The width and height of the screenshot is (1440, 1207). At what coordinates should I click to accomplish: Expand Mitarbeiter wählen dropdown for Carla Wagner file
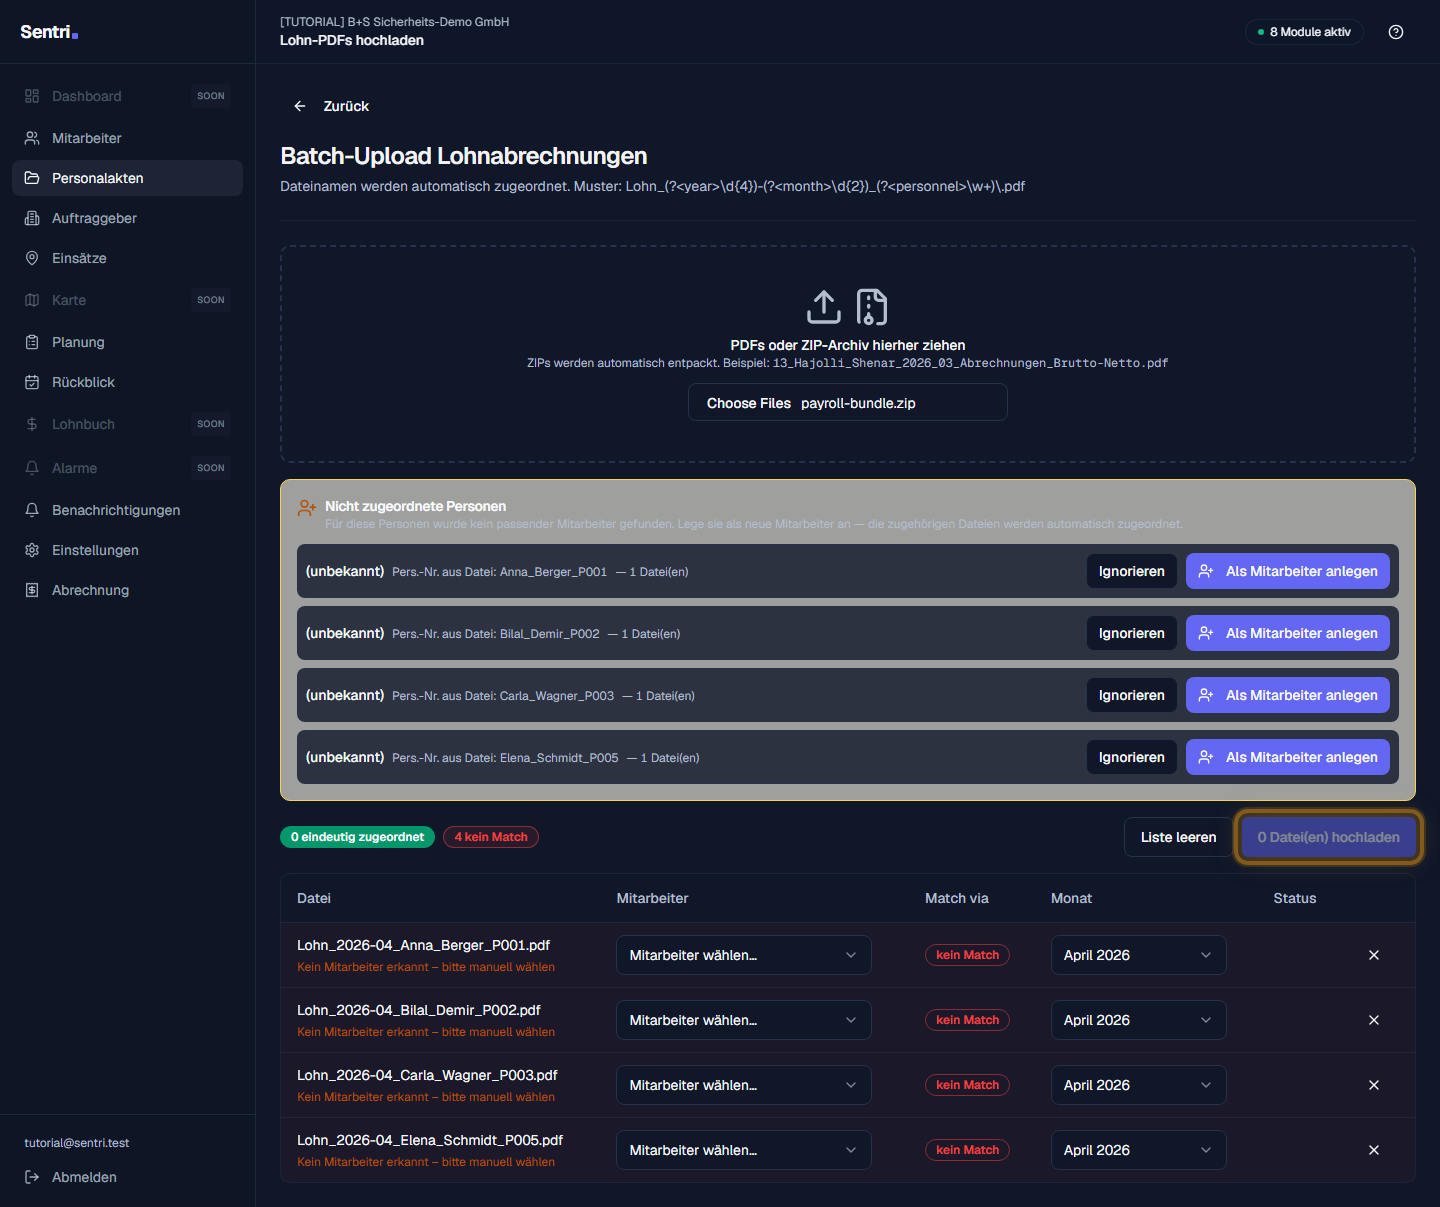(743, 1085)
